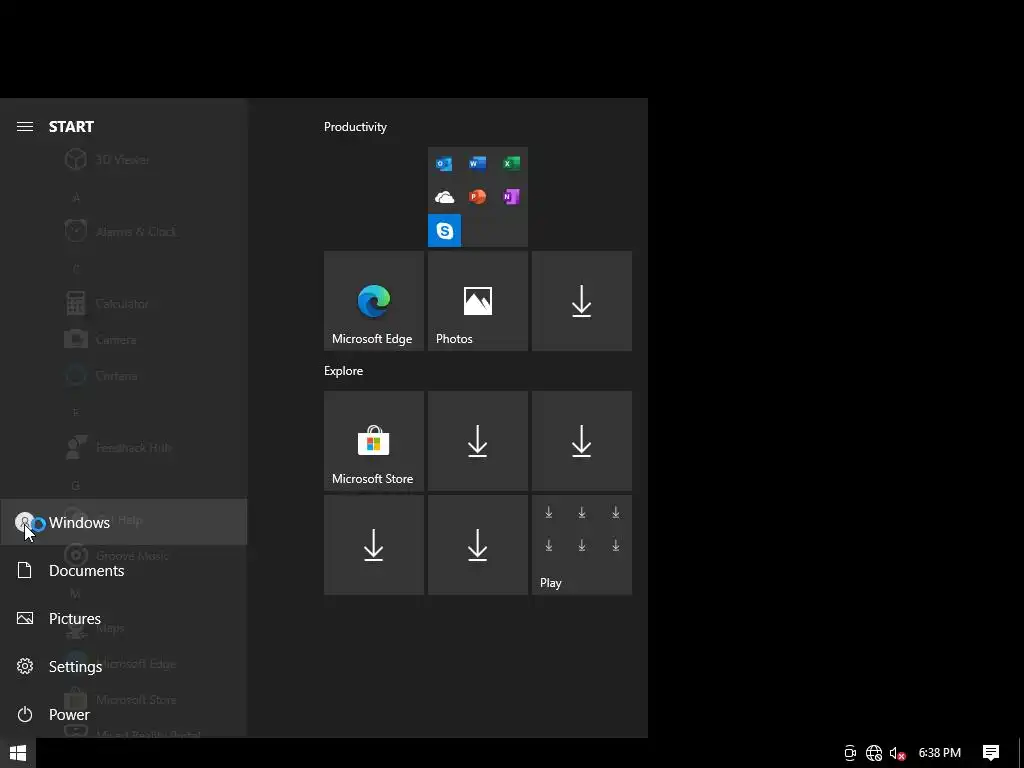The height and width of the screenshot is (768, 1024).
Task: Click the Show desktop strip
Action: pos(1021,753)
